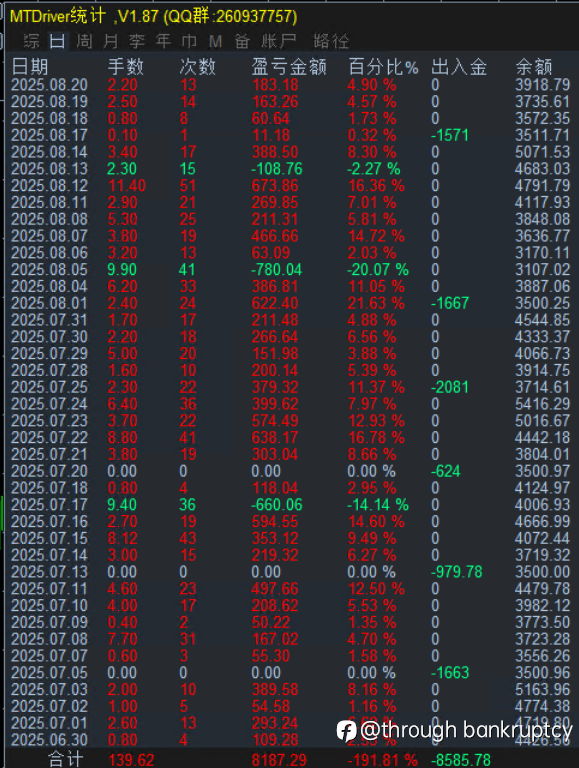Click total profit 8187.29
The width and height of the screenshot is (579, 768).
coord(279,760)
